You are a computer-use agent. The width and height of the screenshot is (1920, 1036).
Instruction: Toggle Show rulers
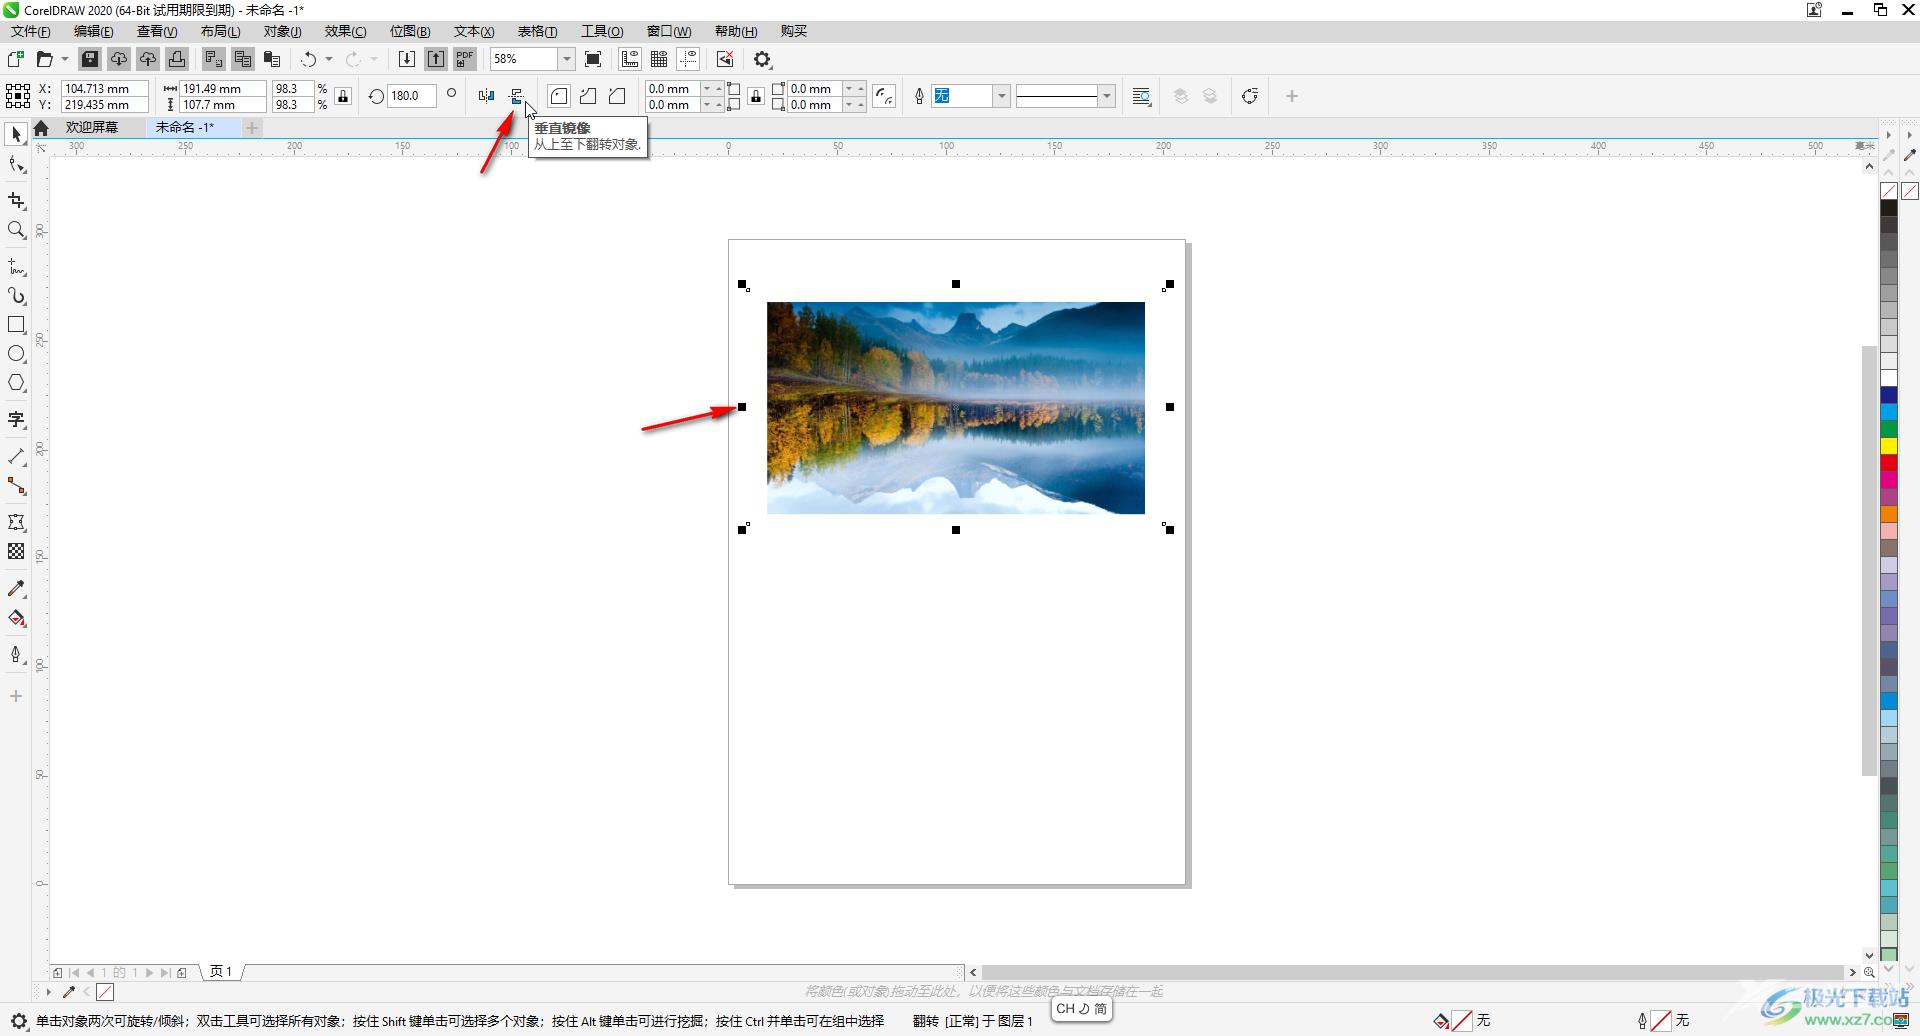(630, 59)
